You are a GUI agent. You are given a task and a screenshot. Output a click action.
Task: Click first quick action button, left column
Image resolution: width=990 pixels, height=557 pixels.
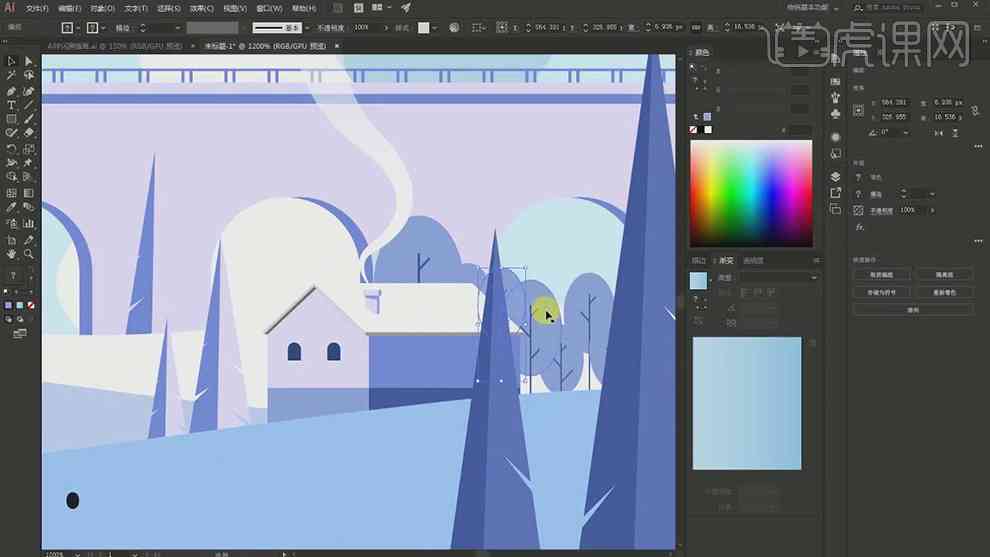pyautogui.click(x=881, y=275)
